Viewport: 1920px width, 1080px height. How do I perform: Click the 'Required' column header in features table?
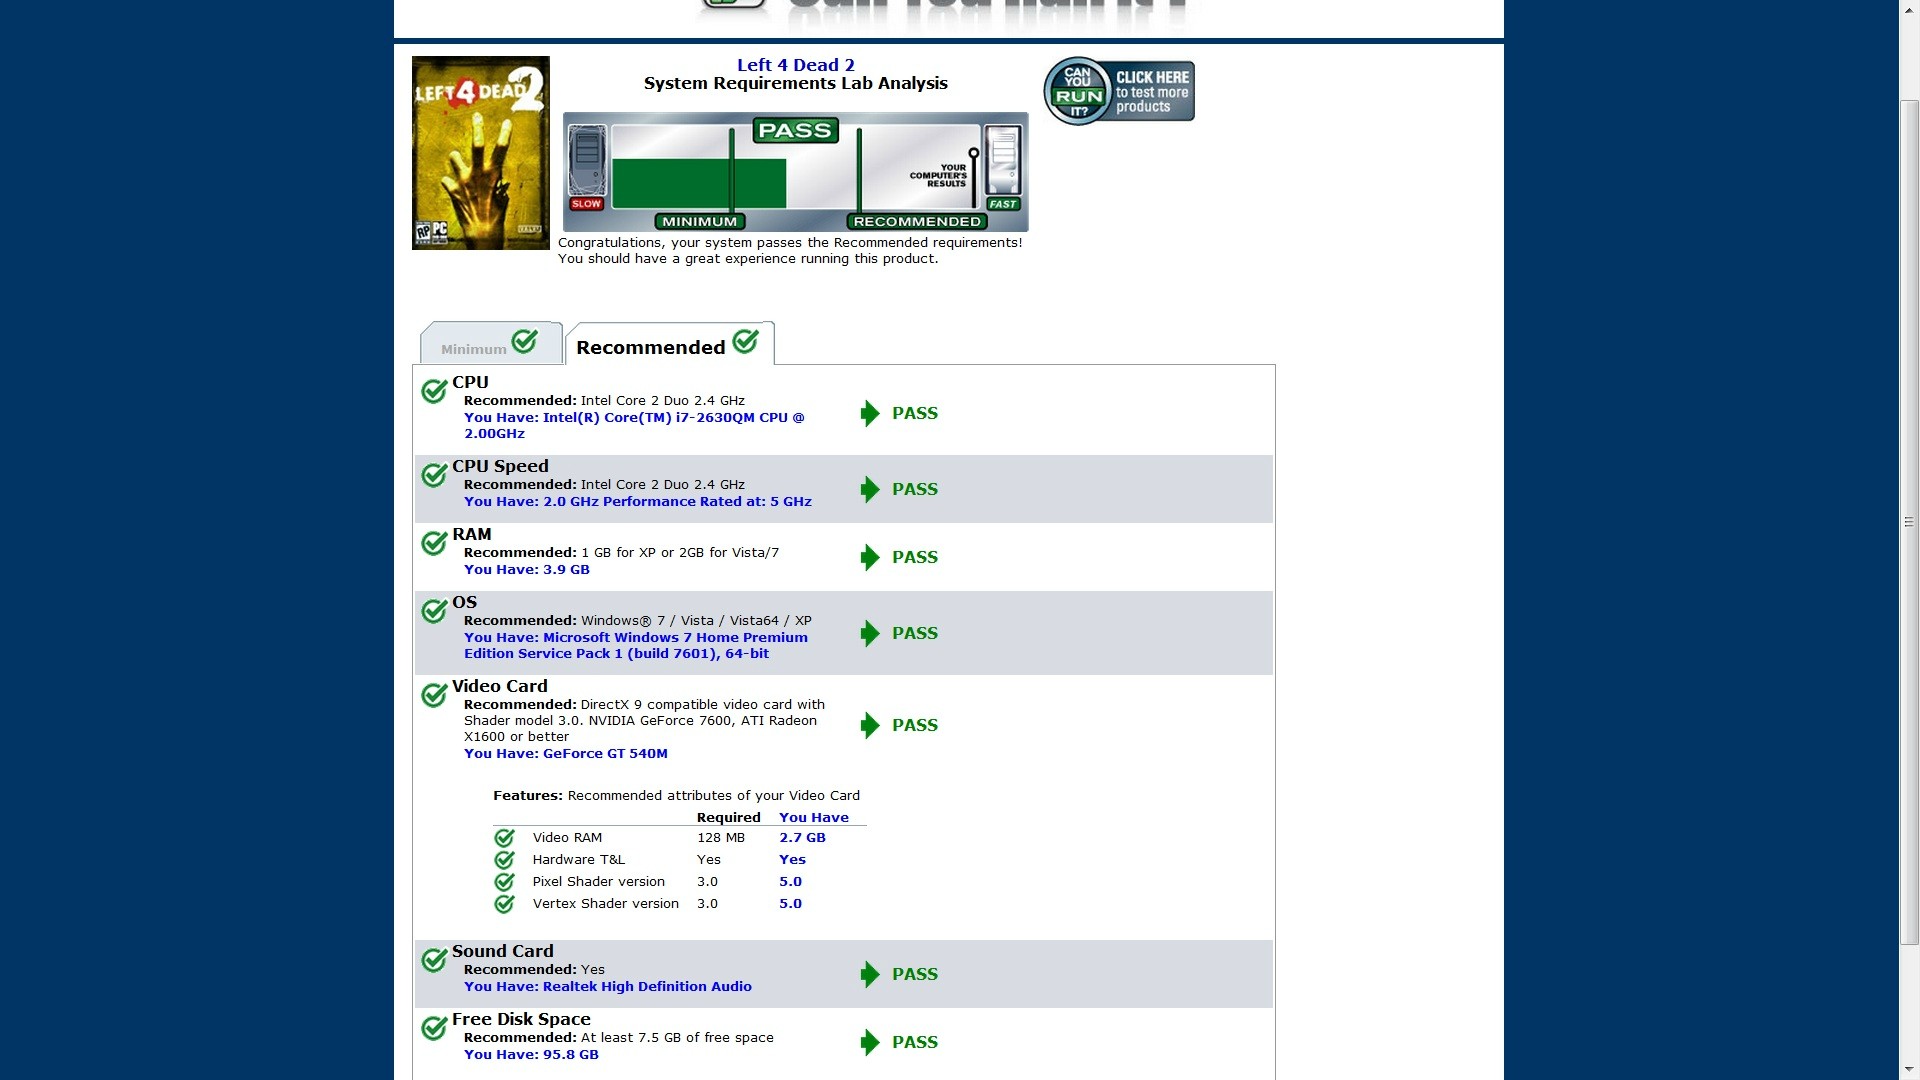click(x=729, y=818)
